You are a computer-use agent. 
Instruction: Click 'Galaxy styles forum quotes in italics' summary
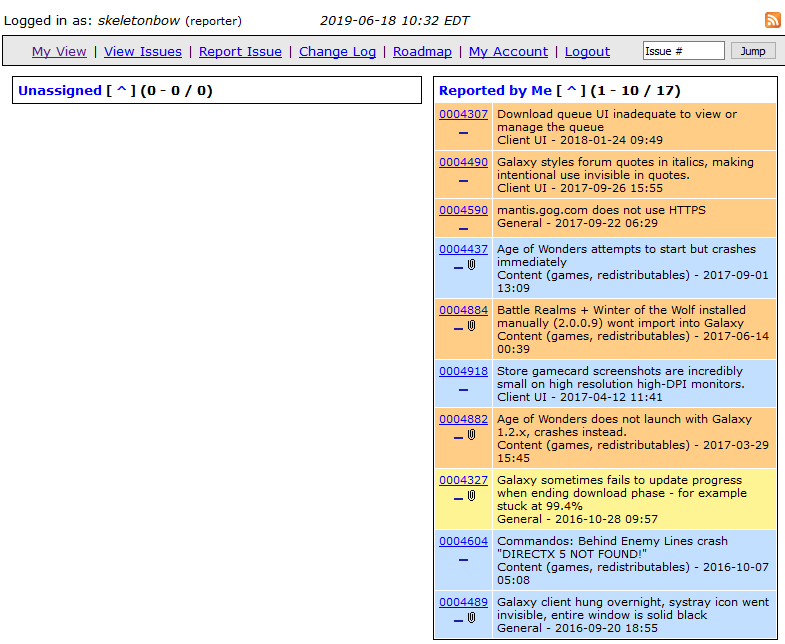(x=625, y=169)
